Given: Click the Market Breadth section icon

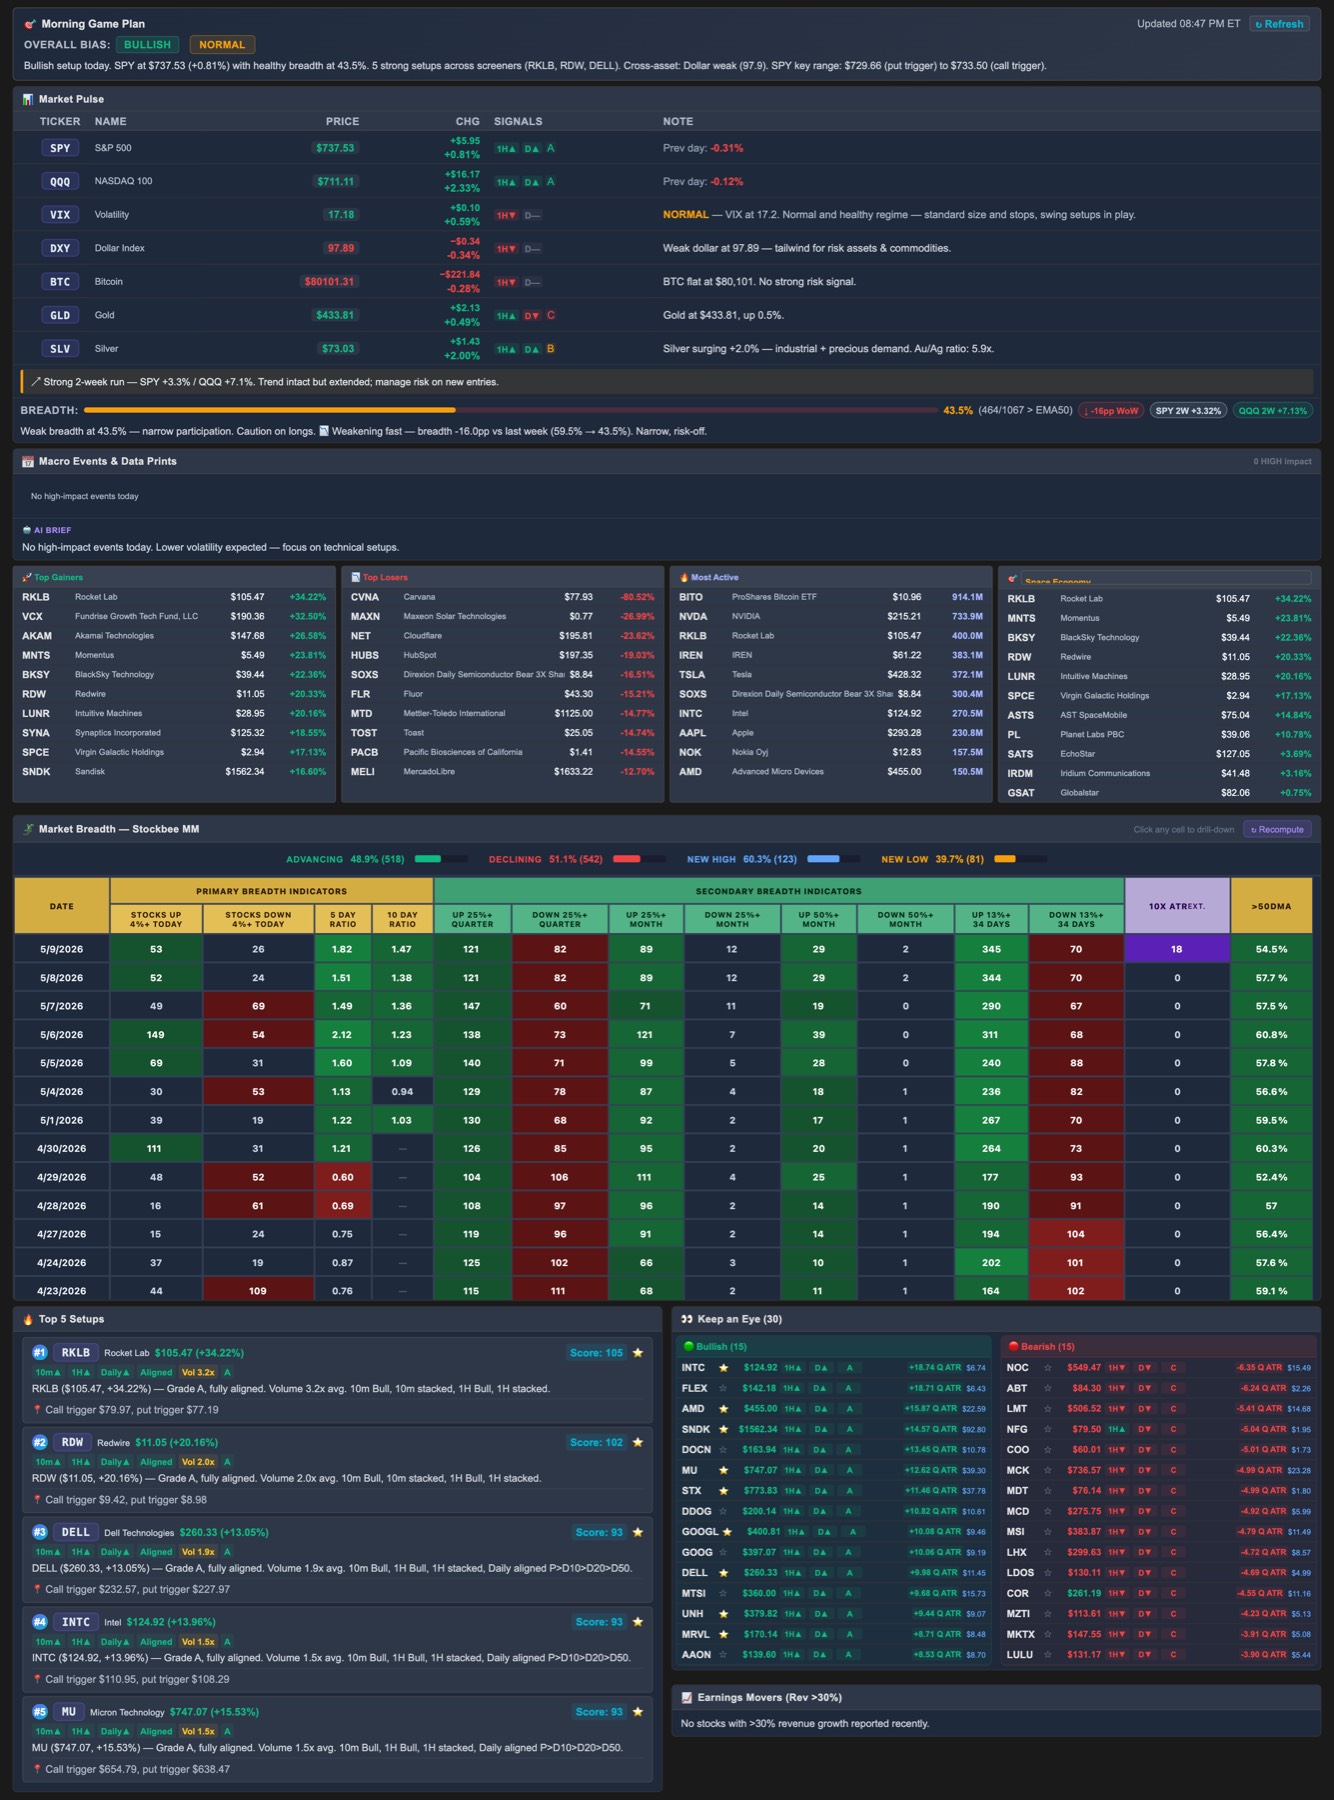Looking at the screenshot, I should [28, 829].
